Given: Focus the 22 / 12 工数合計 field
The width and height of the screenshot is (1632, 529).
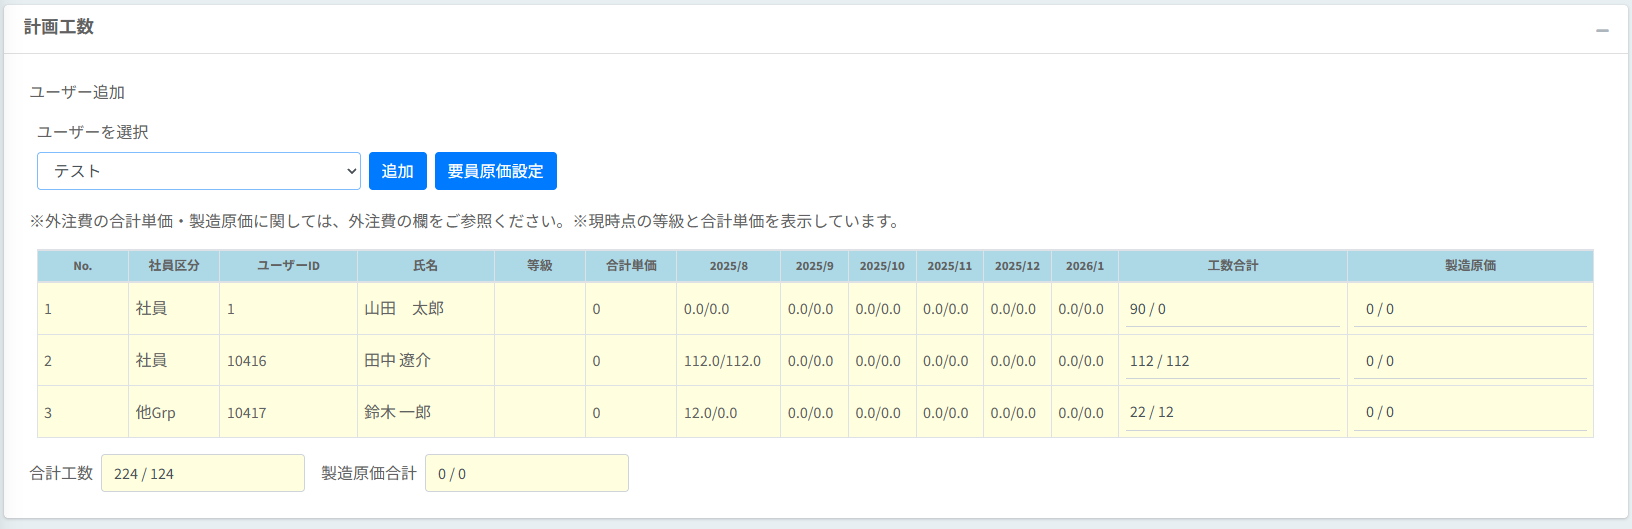Looking at the screenshot, I should point(1232,413).
